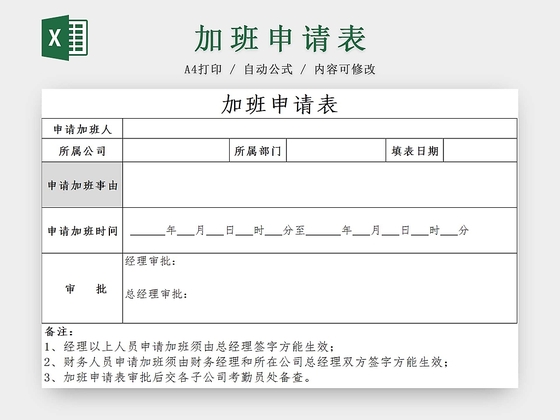Click note 2 about 财务人员申请加班
560x420 pixels.
pyautogui.click(x=246, y=362)
